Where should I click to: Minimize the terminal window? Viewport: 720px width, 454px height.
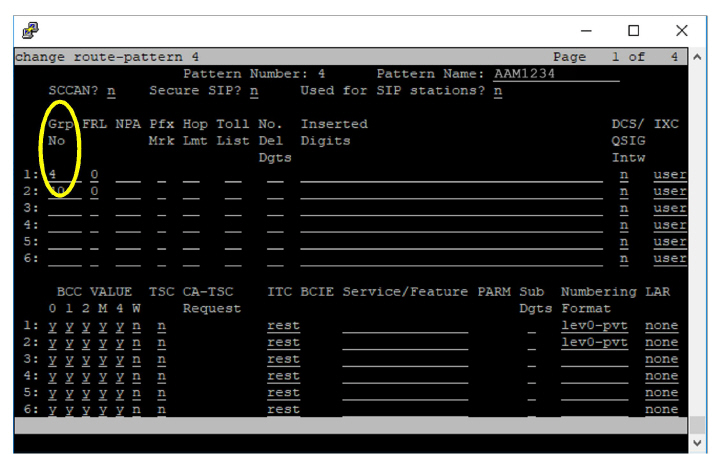[586, 31]
